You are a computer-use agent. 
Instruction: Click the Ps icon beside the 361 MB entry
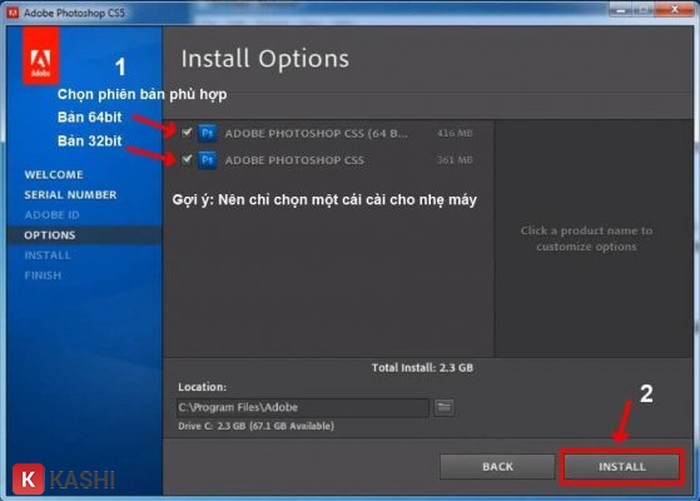pyautogui.click(x=208, y=160)
